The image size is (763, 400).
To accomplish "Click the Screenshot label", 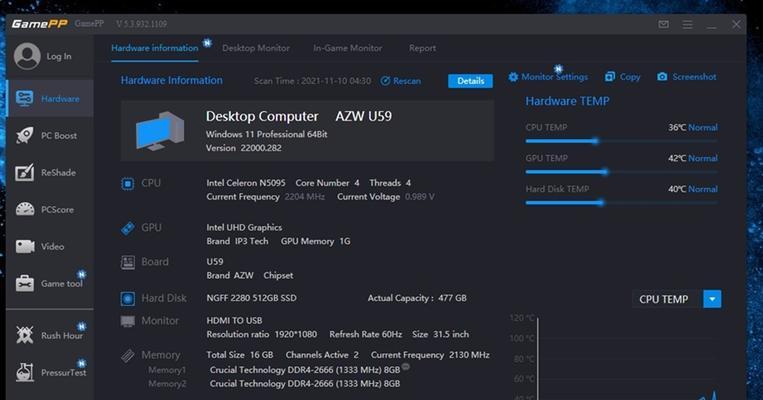I will click(694, 77).
